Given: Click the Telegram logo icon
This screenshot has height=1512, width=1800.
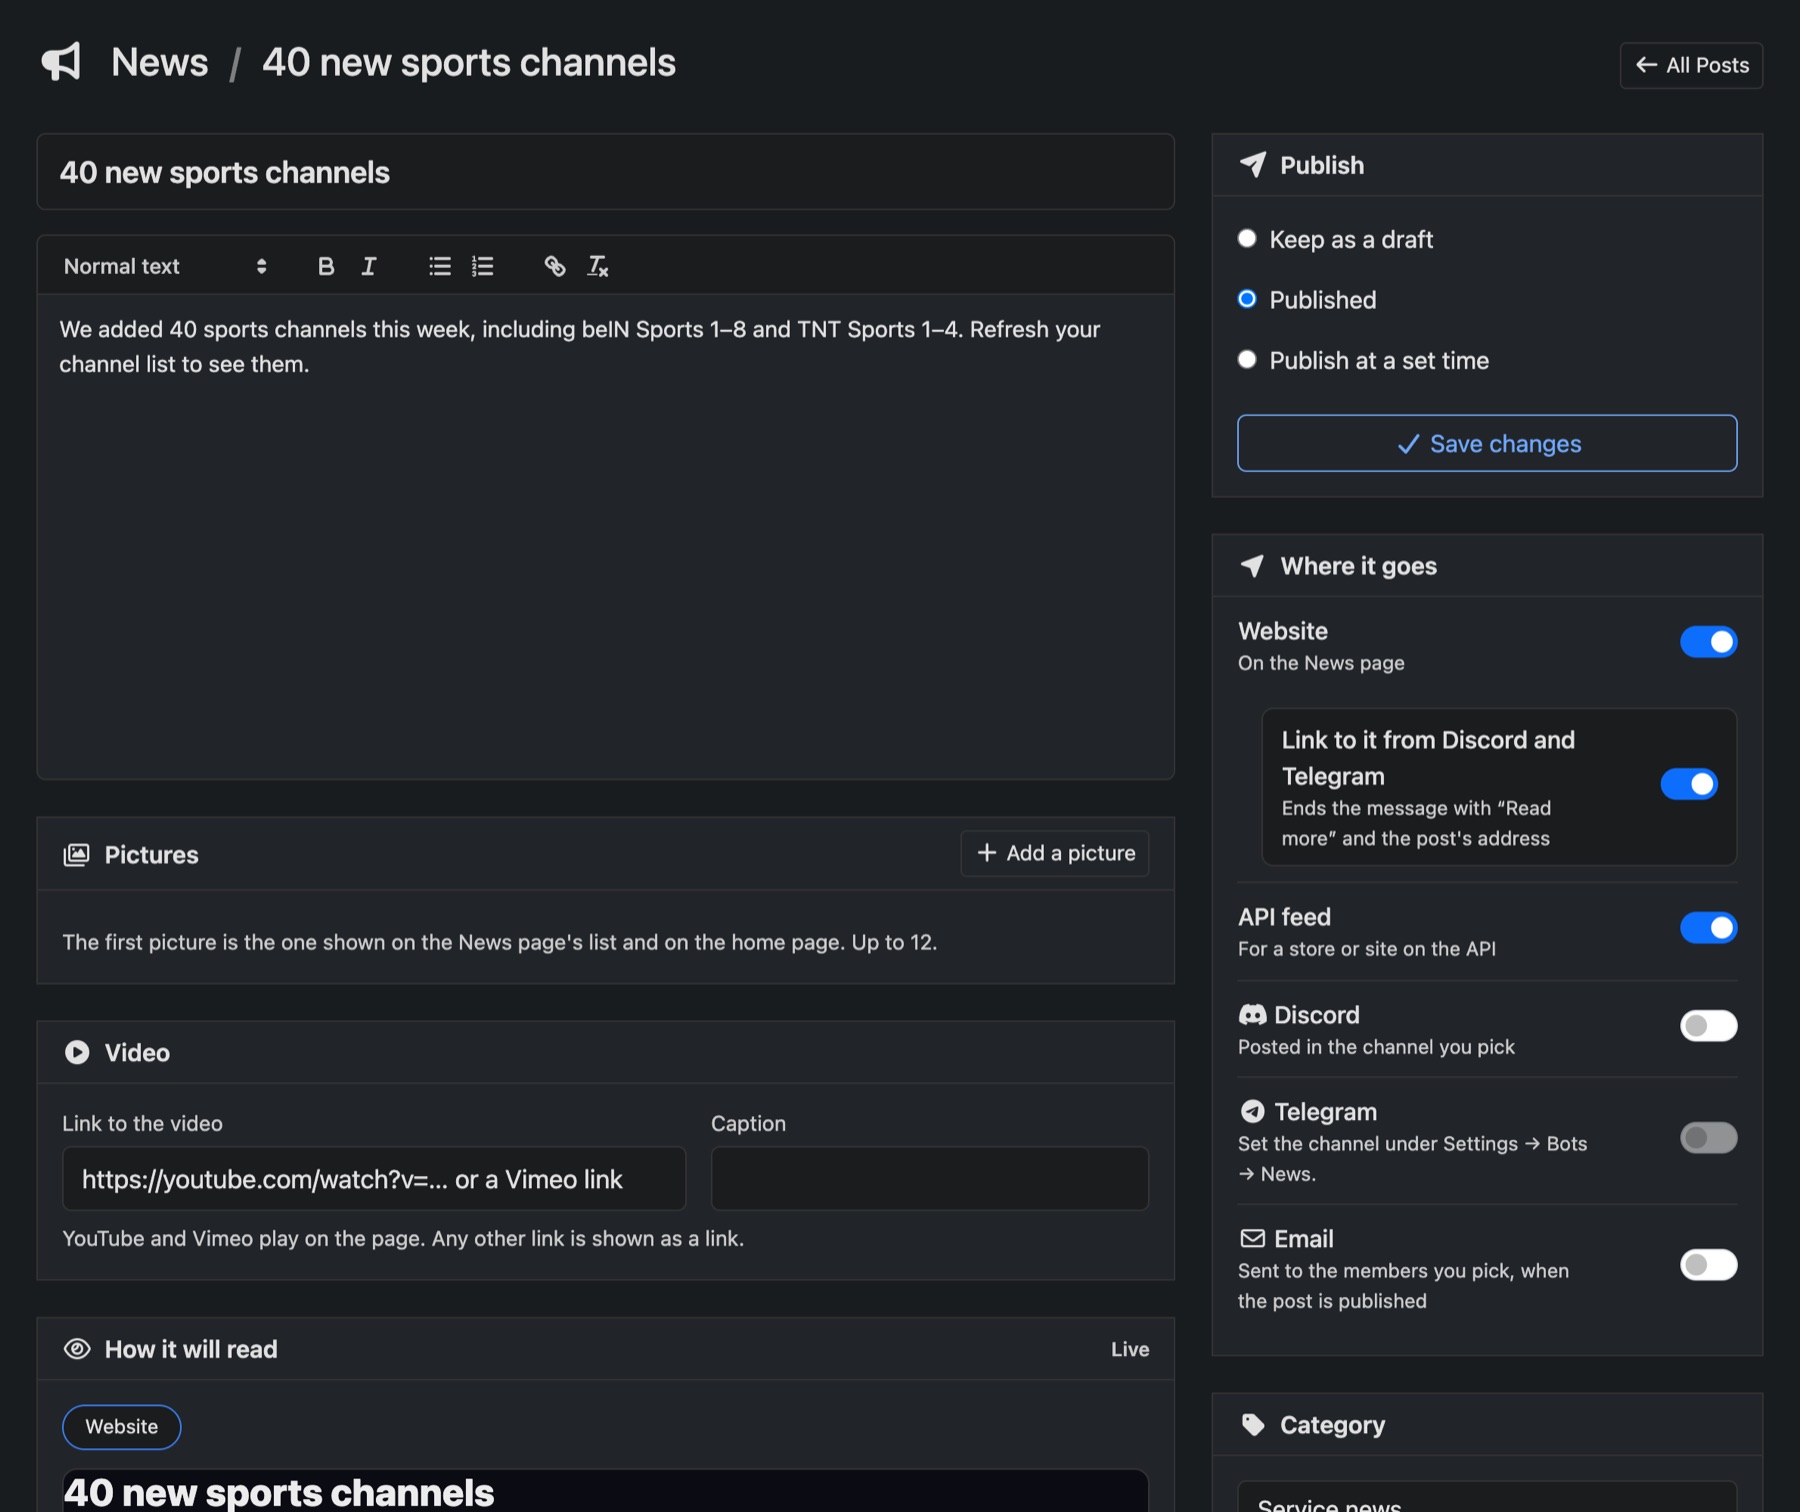Looking at the screenshot, I should coord(1252,1111).
